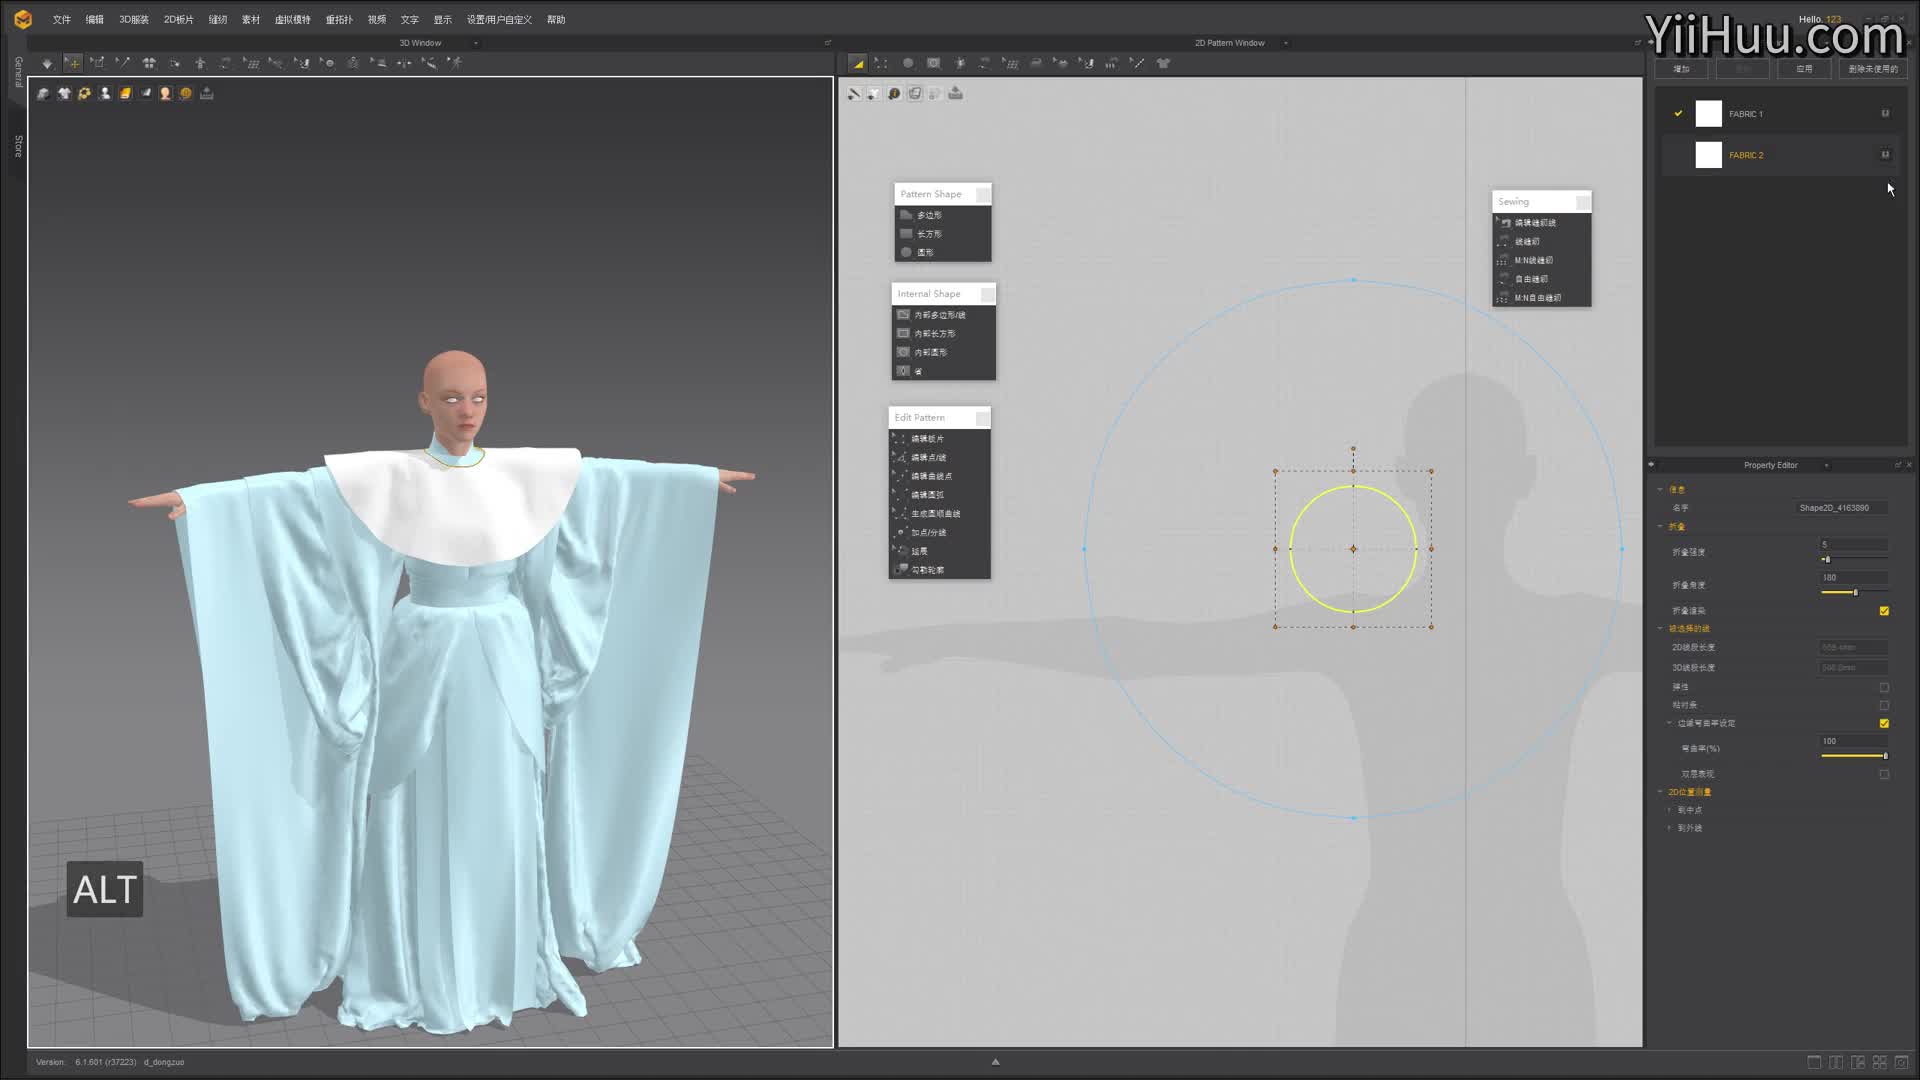The height and width of the screenshot is (1080, 1920).
Task: Open the 虚拟模特 avatar menu
Action: point(292,20)
